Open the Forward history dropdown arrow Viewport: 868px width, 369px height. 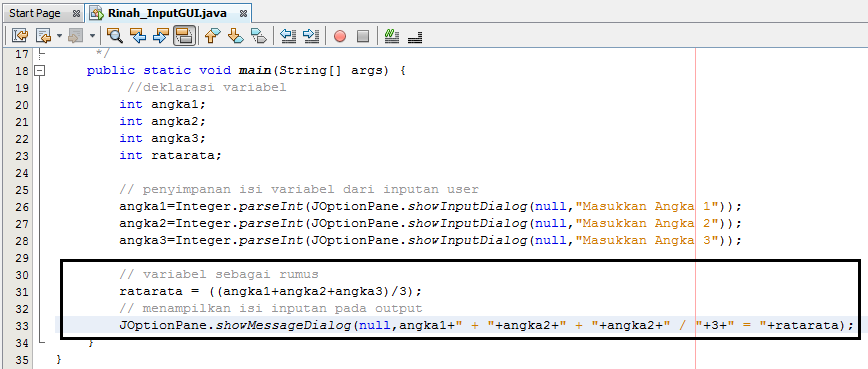92,36
